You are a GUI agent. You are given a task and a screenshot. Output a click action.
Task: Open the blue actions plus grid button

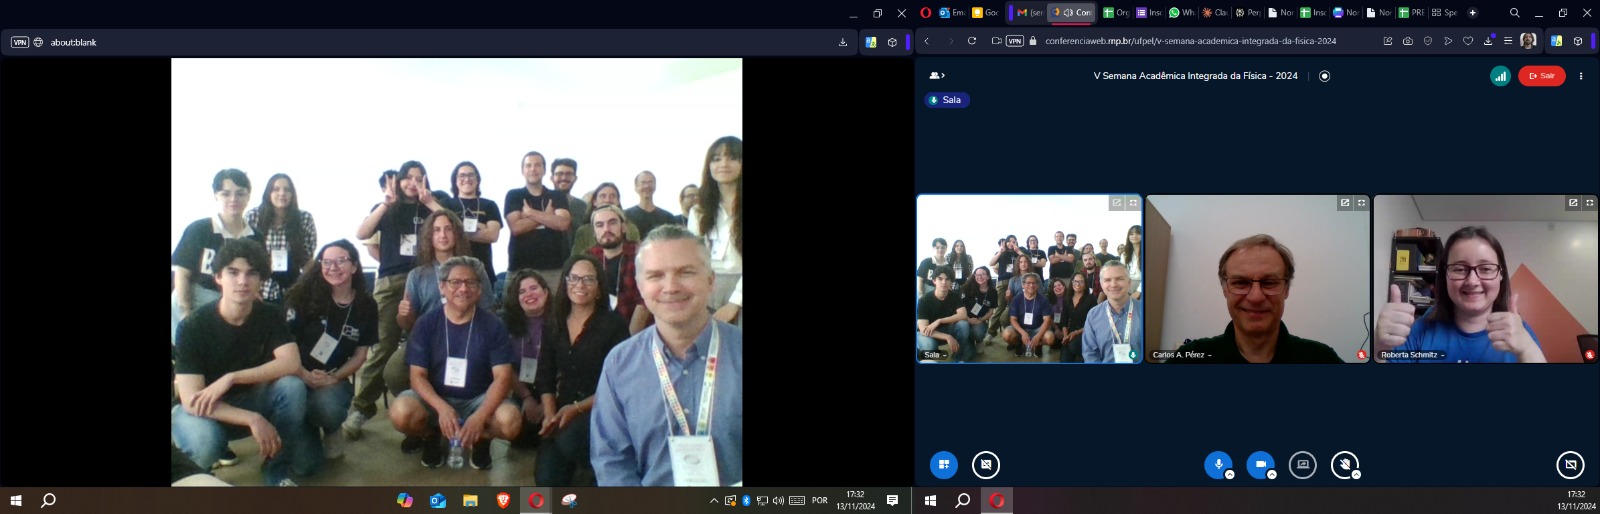[943, 465]
